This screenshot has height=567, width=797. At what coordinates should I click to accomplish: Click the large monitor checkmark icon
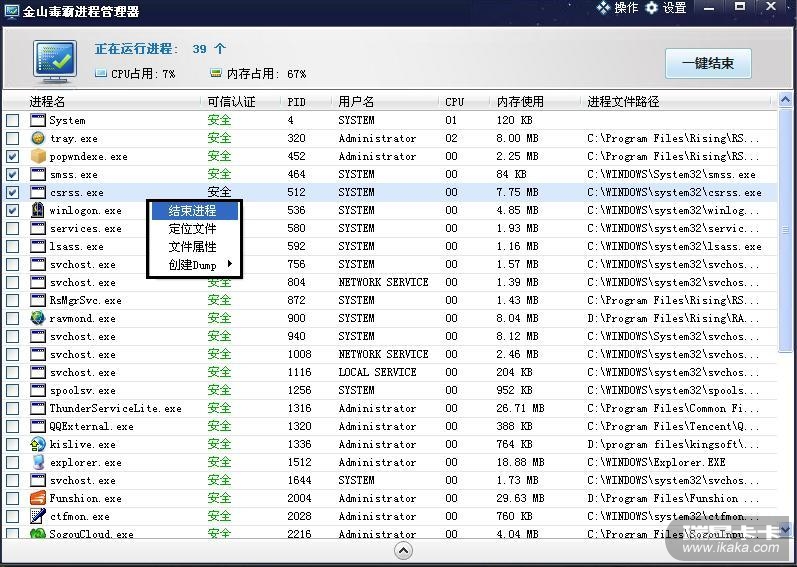[55, 62]
